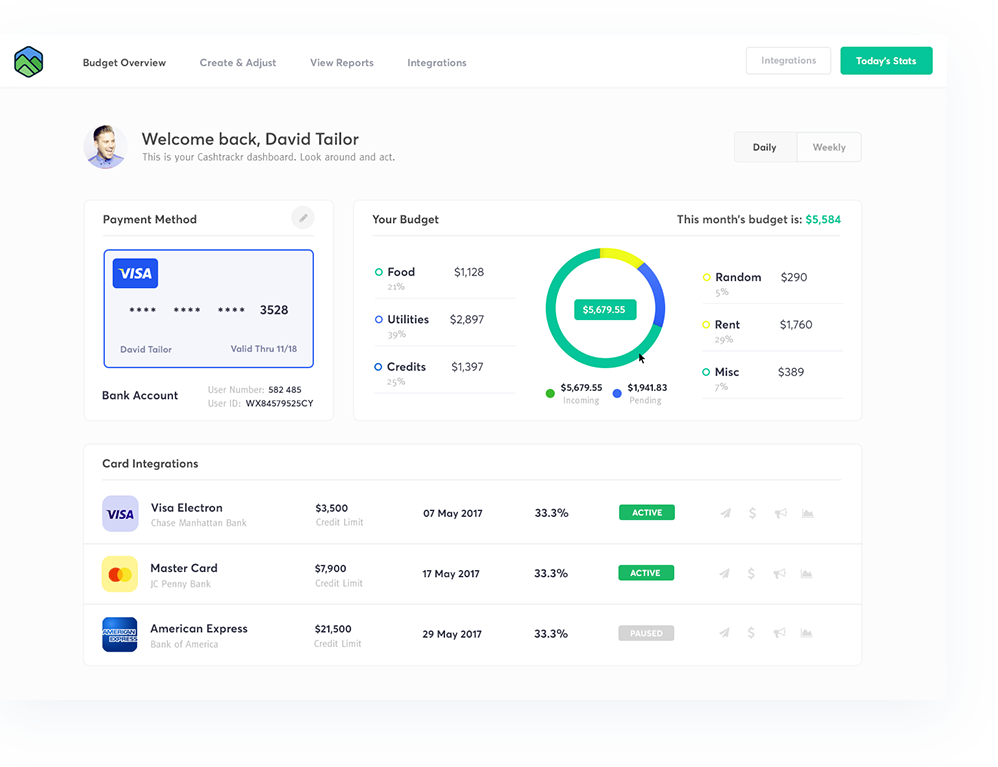Click the Cashtrackr mountain logo
The image size is (998, 767).
(29, 62)
